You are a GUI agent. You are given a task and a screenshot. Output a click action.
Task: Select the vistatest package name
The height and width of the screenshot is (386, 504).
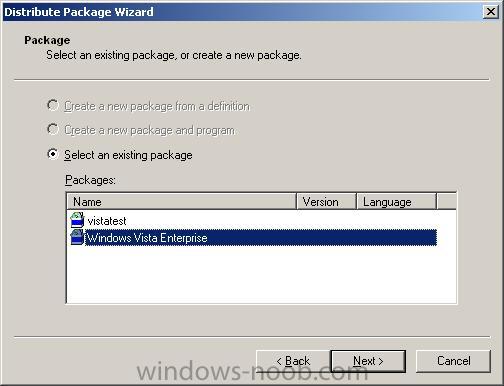[x=107, y=221]
